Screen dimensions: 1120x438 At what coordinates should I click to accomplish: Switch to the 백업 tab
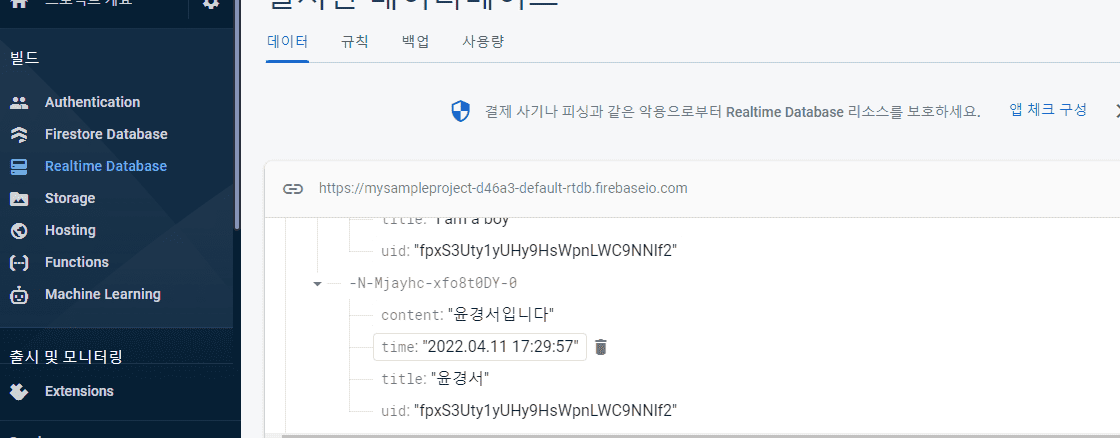click(x=416, y=41)
